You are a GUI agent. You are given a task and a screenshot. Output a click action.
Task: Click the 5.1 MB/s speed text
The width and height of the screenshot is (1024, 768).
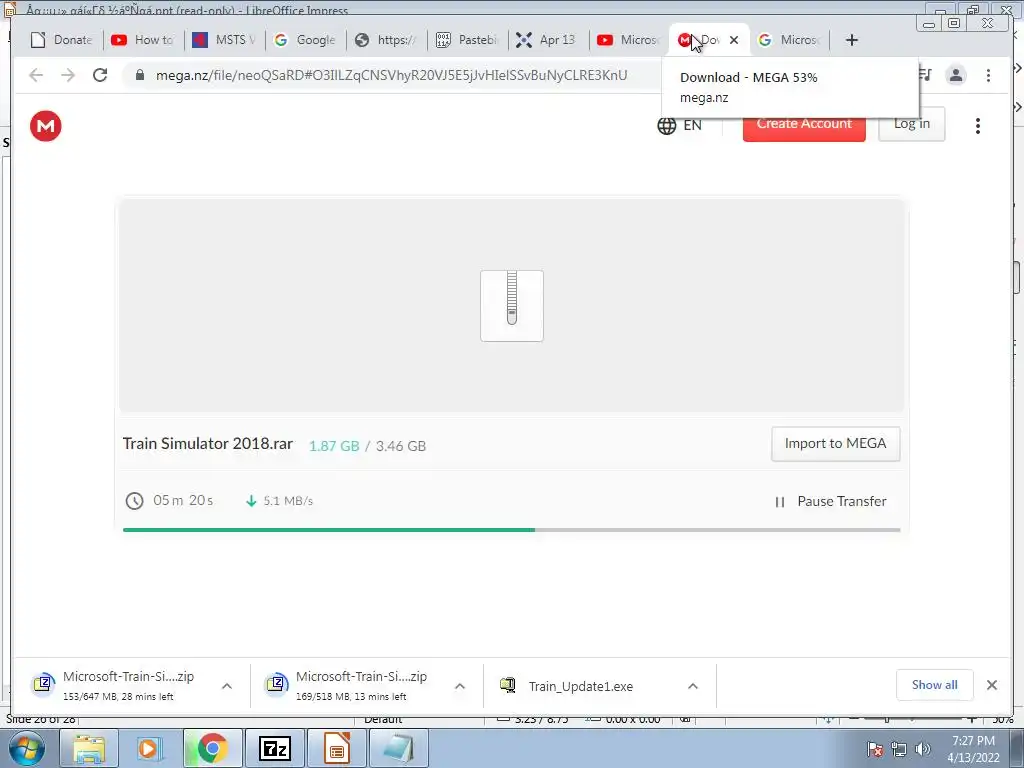(288, 501)
